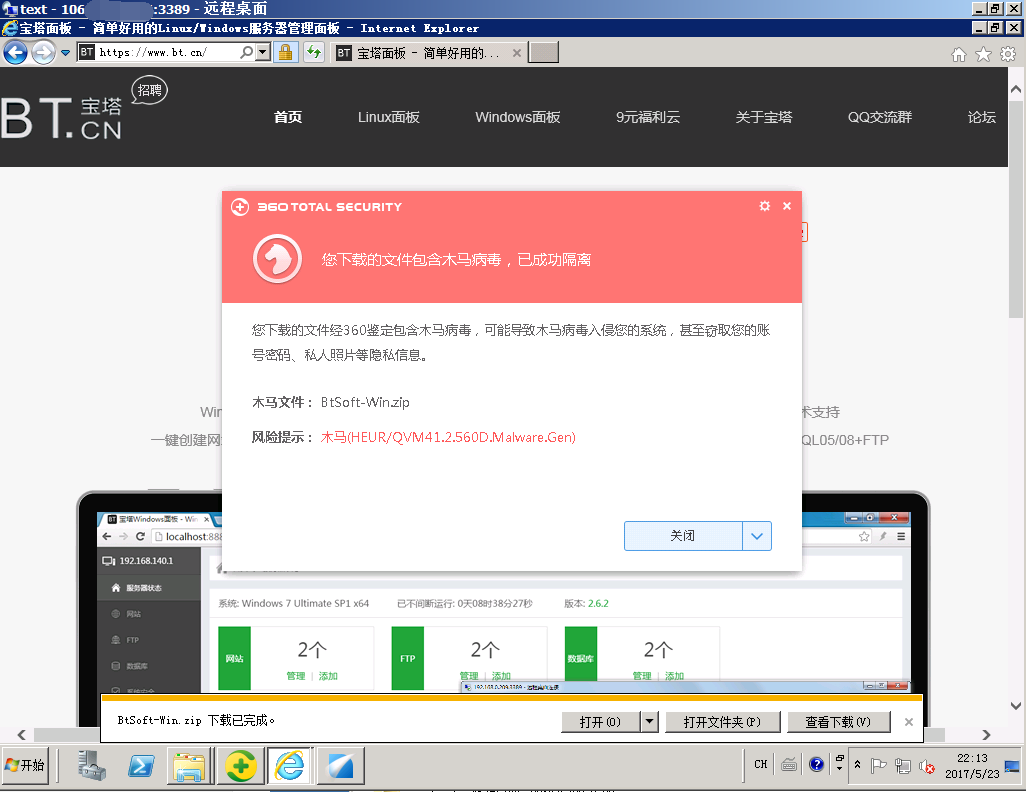This screenshot has height=792, width=1026.
Task: Close the 宝塔面板 browser tab
Action: [517, 53]
